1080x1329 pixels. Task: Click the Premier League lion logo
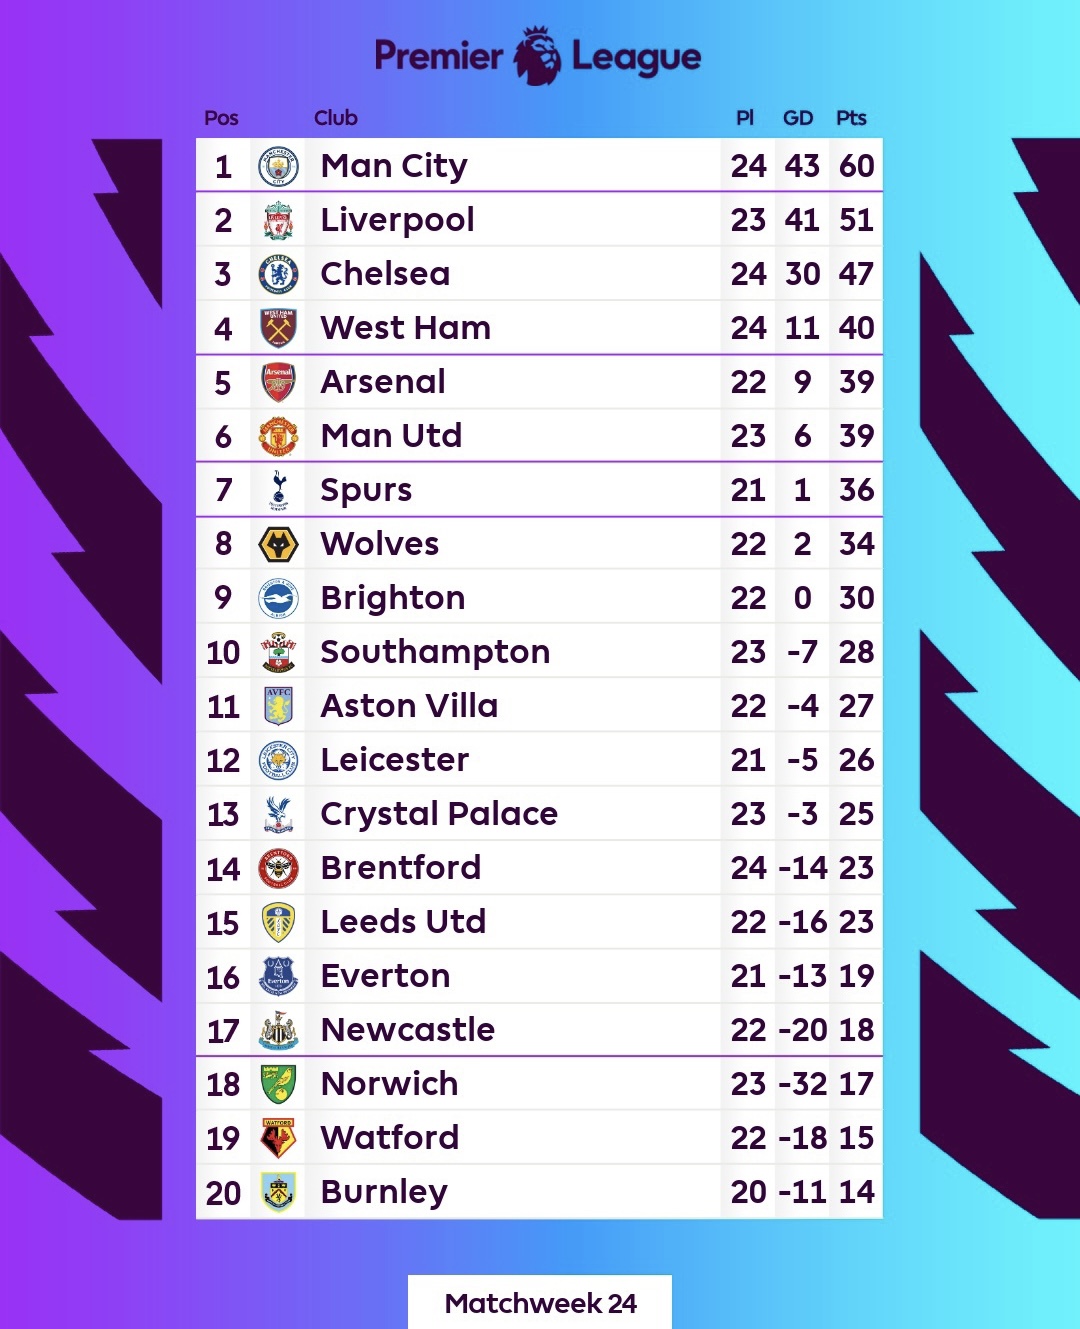[537, 56]
